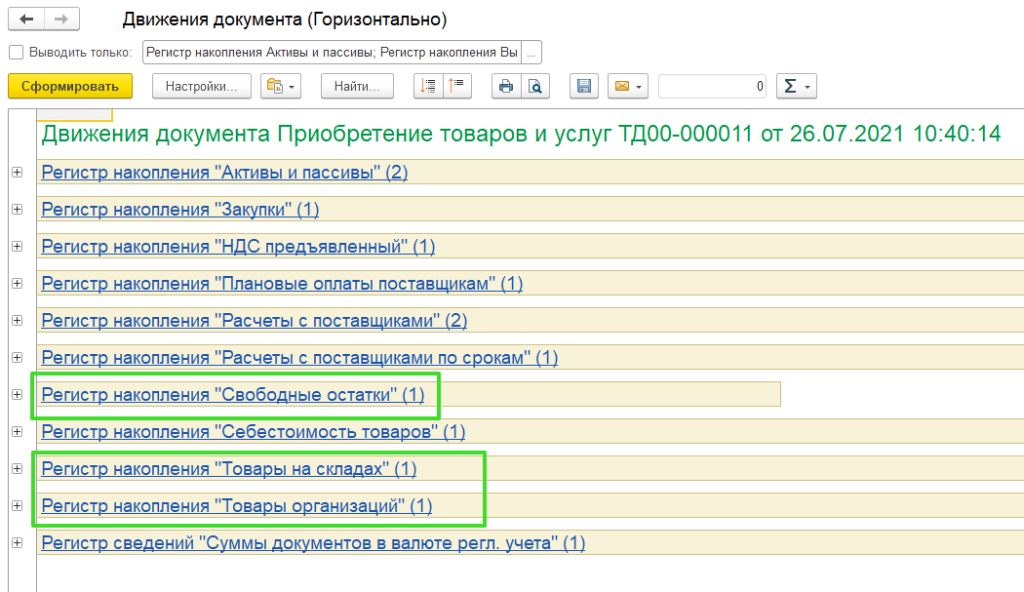Click the ellipsis button of the register filter

pyautogui.click(x=532, y=52)
